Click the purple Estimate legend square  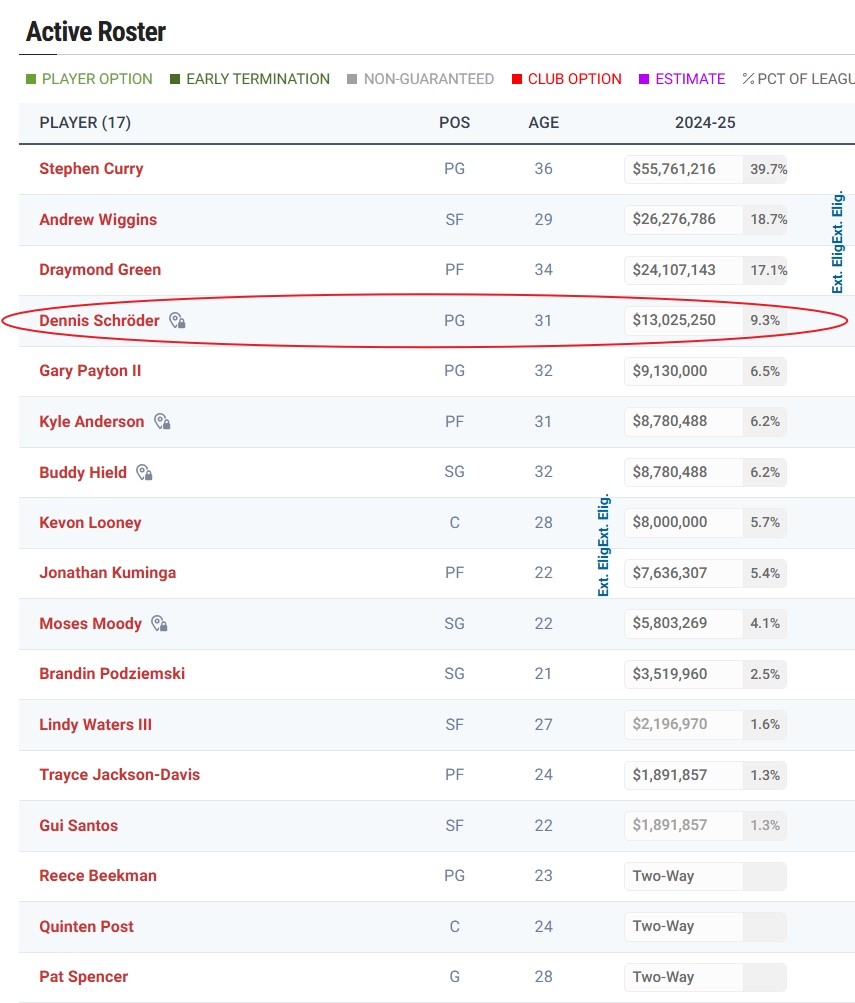point(644,79)
